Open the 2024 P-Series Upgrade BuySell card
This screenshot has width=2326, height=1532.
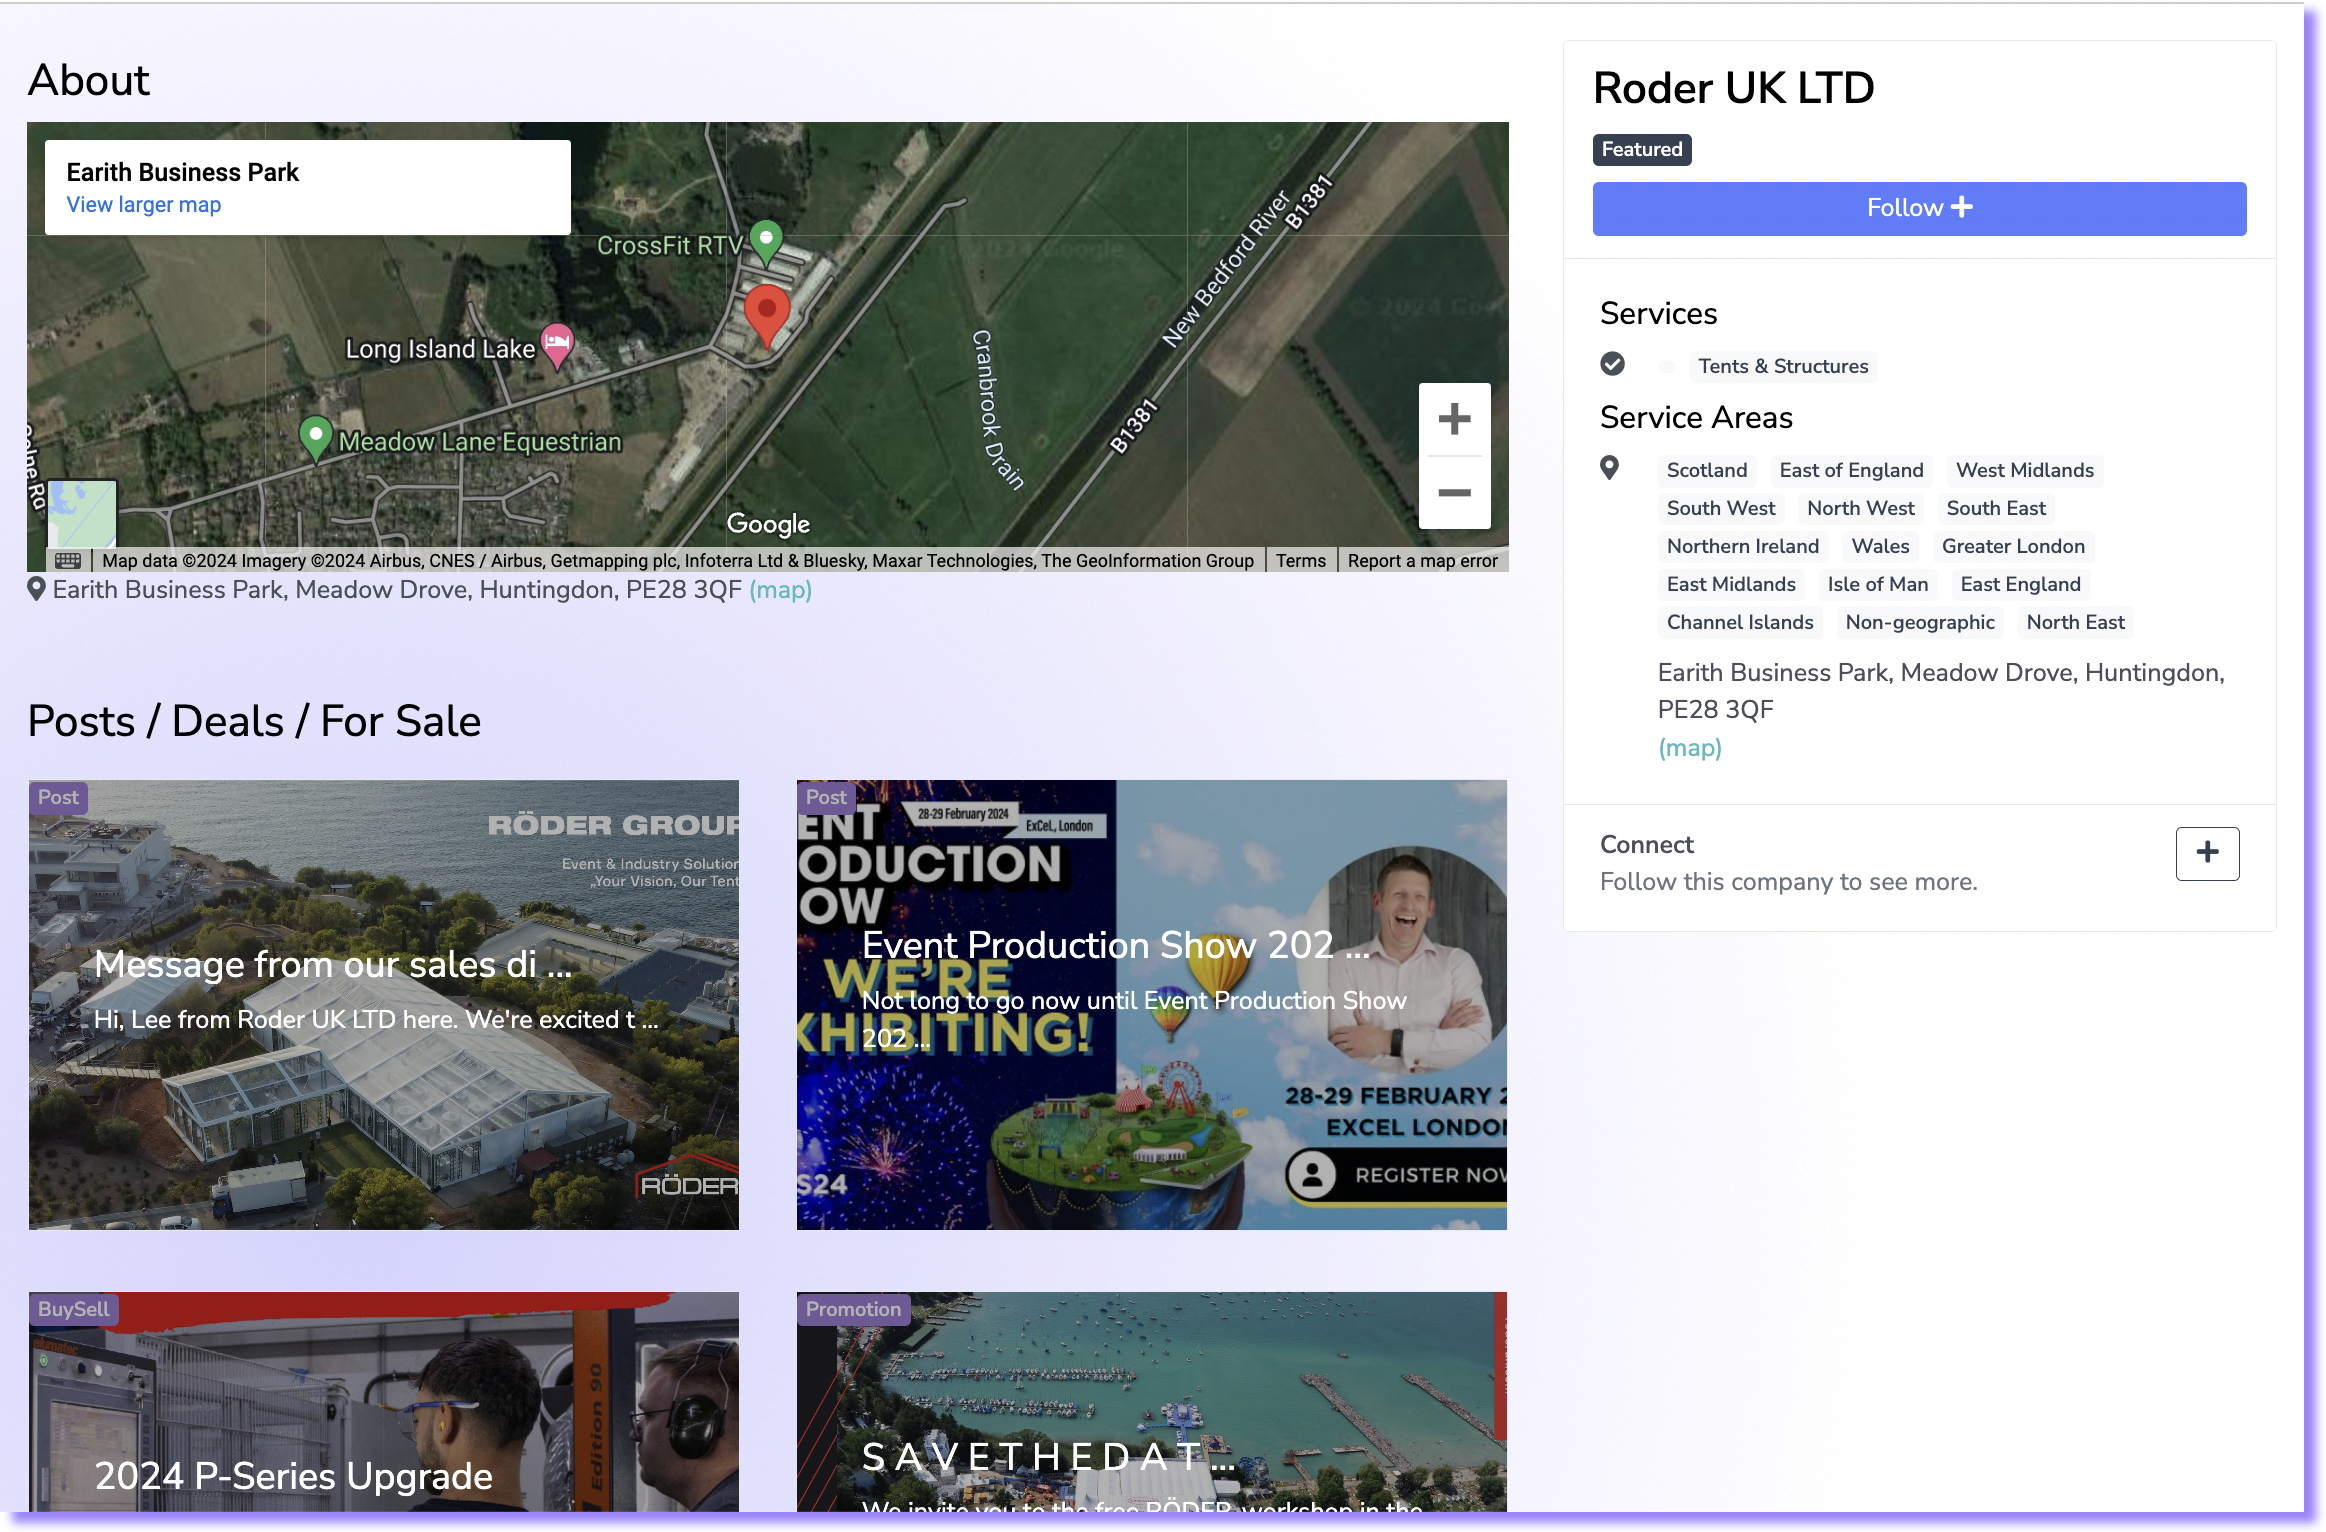tap(384, 1402)
